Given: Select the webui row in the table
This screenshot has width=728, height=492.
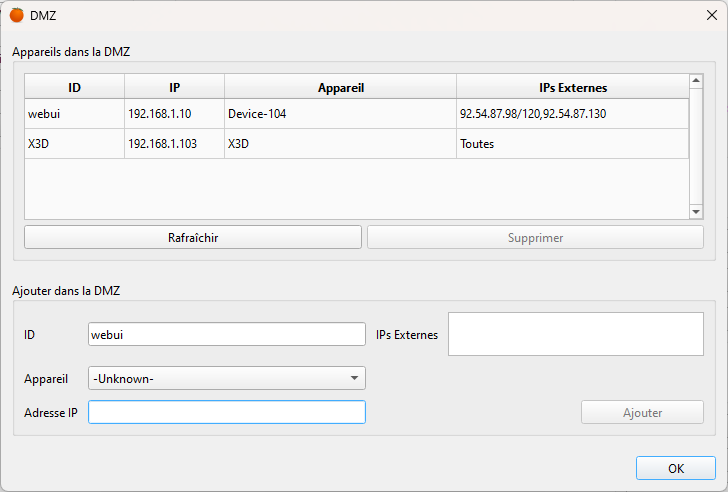Looking at the screenshot, I should [357, 114].
